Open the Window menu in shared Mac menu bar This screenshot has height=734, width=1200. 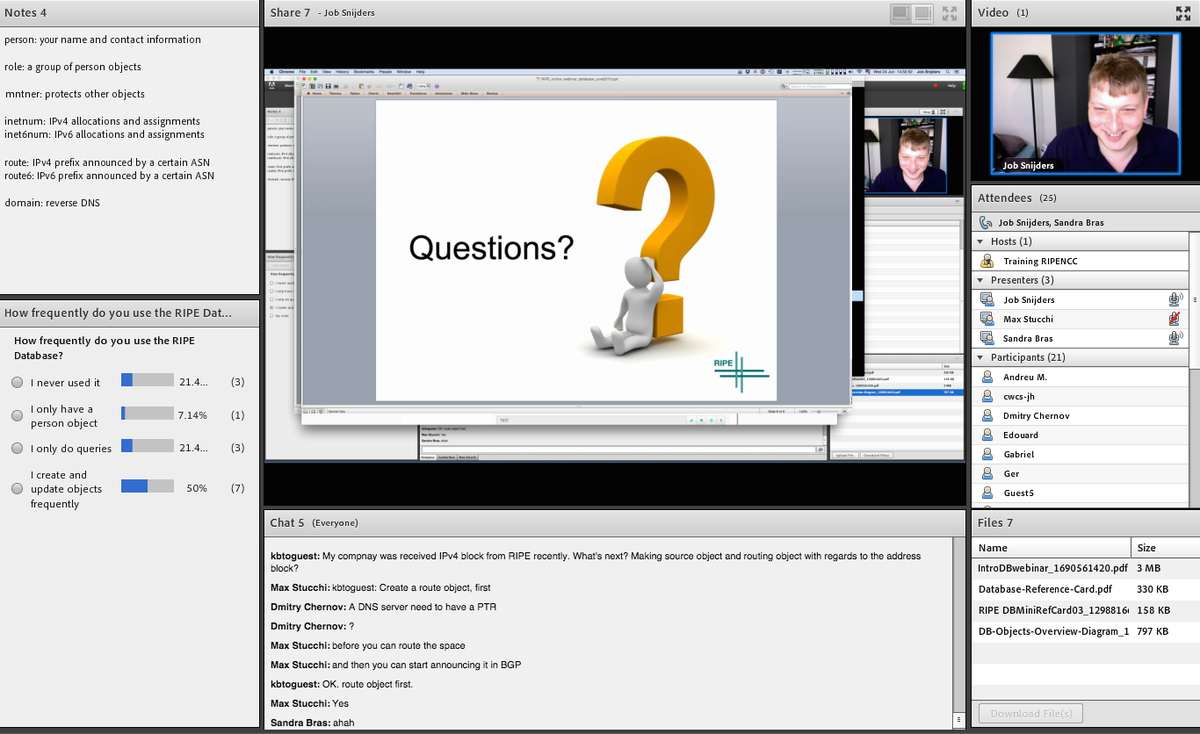(404, 71)
